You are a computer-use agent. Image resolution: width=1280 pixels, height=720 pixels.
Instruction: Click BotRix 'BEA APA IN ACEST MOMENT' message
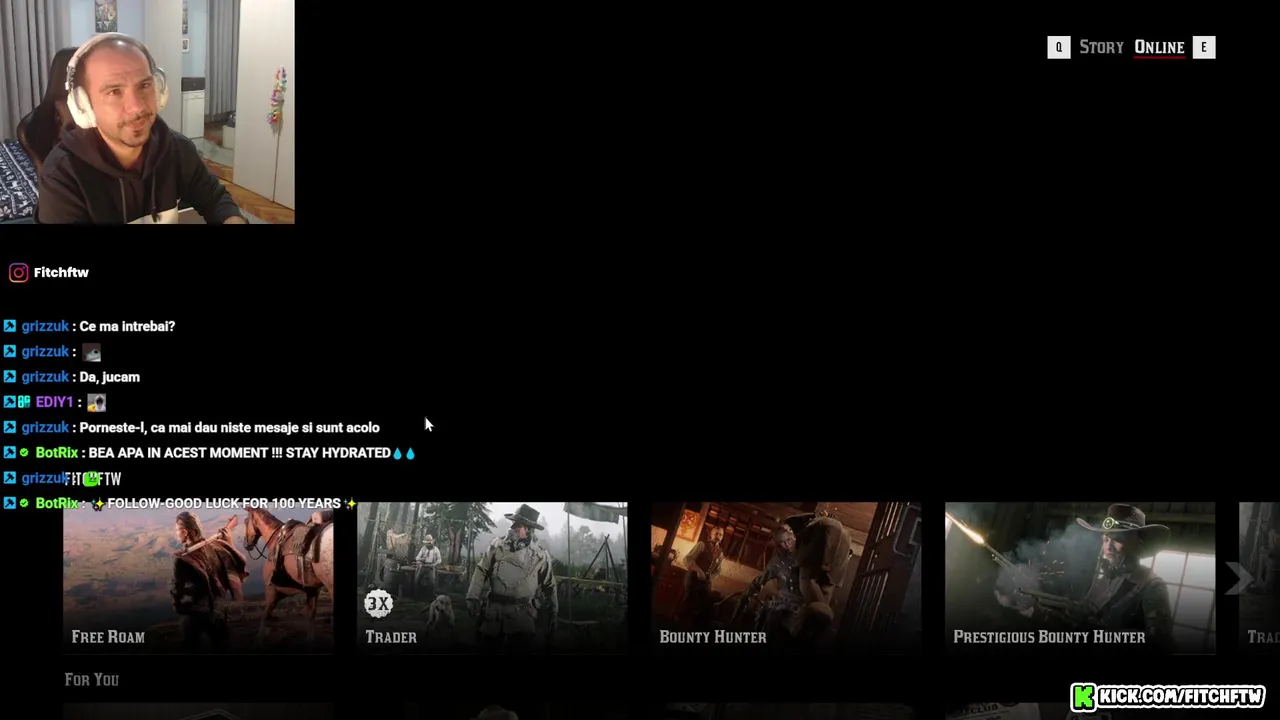(x=239, y=453)
